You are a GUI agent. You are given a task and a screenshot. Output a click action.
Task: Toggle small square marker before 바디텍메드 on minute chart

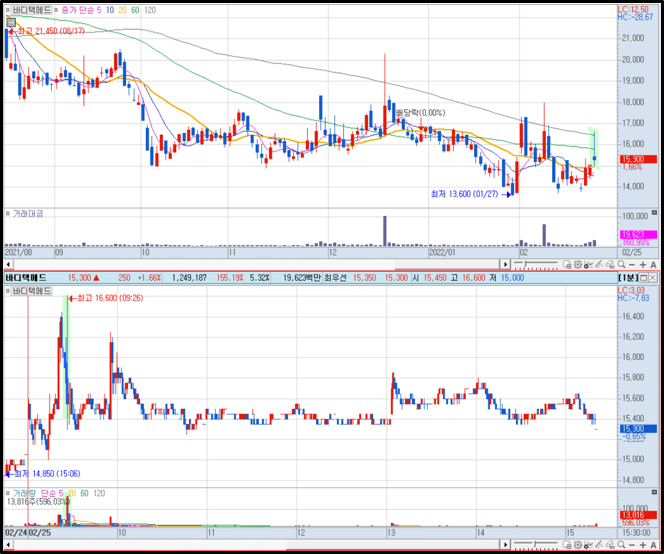tap(8, 291)
